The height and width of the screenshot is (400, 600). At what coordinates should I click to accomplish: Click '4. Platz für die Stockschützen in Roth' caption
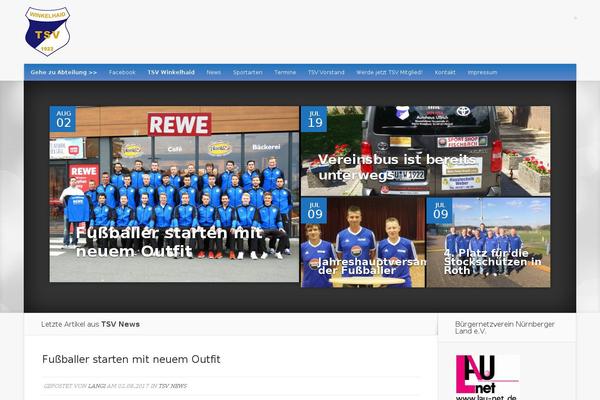[492, 262]
